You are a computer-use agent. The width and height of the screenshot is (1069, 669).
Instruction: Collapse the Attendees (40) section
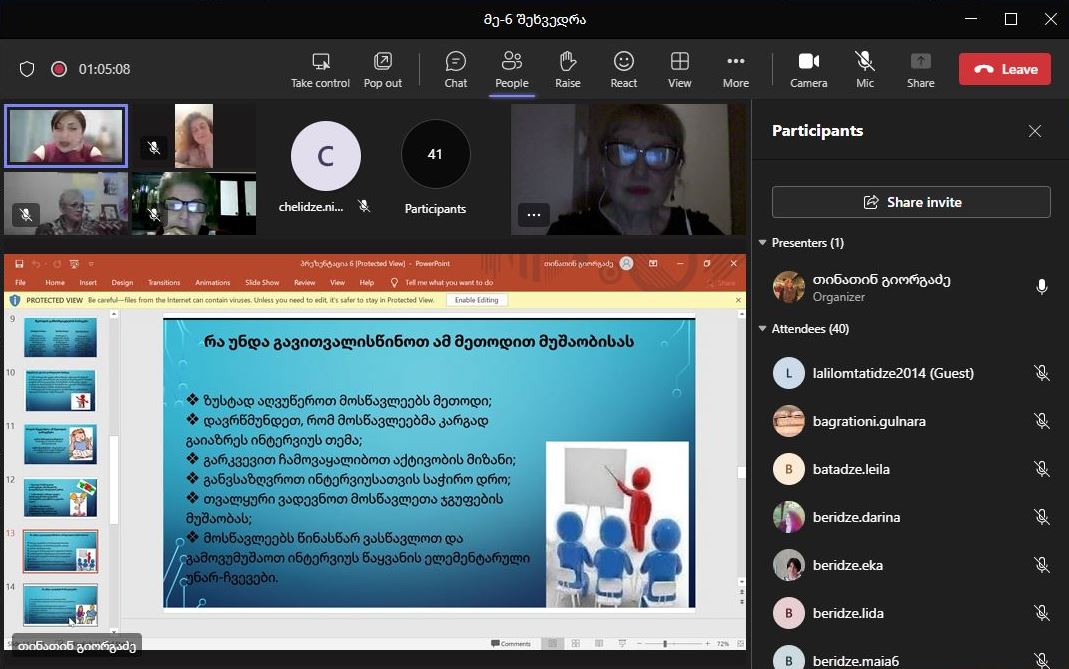[763, 328]
